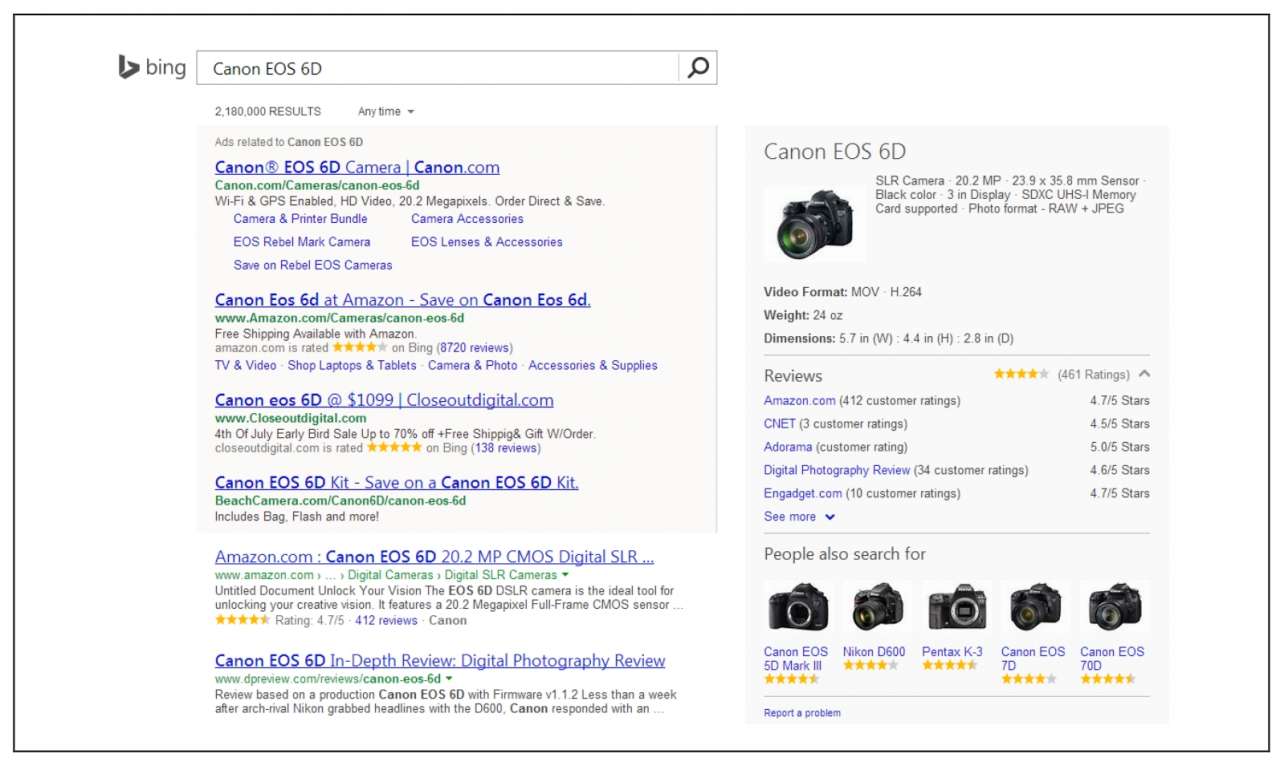This screenshot has width=1280, height=762.
Task: Open the Camera Accessories link
Action: click(x=467, y=219)
